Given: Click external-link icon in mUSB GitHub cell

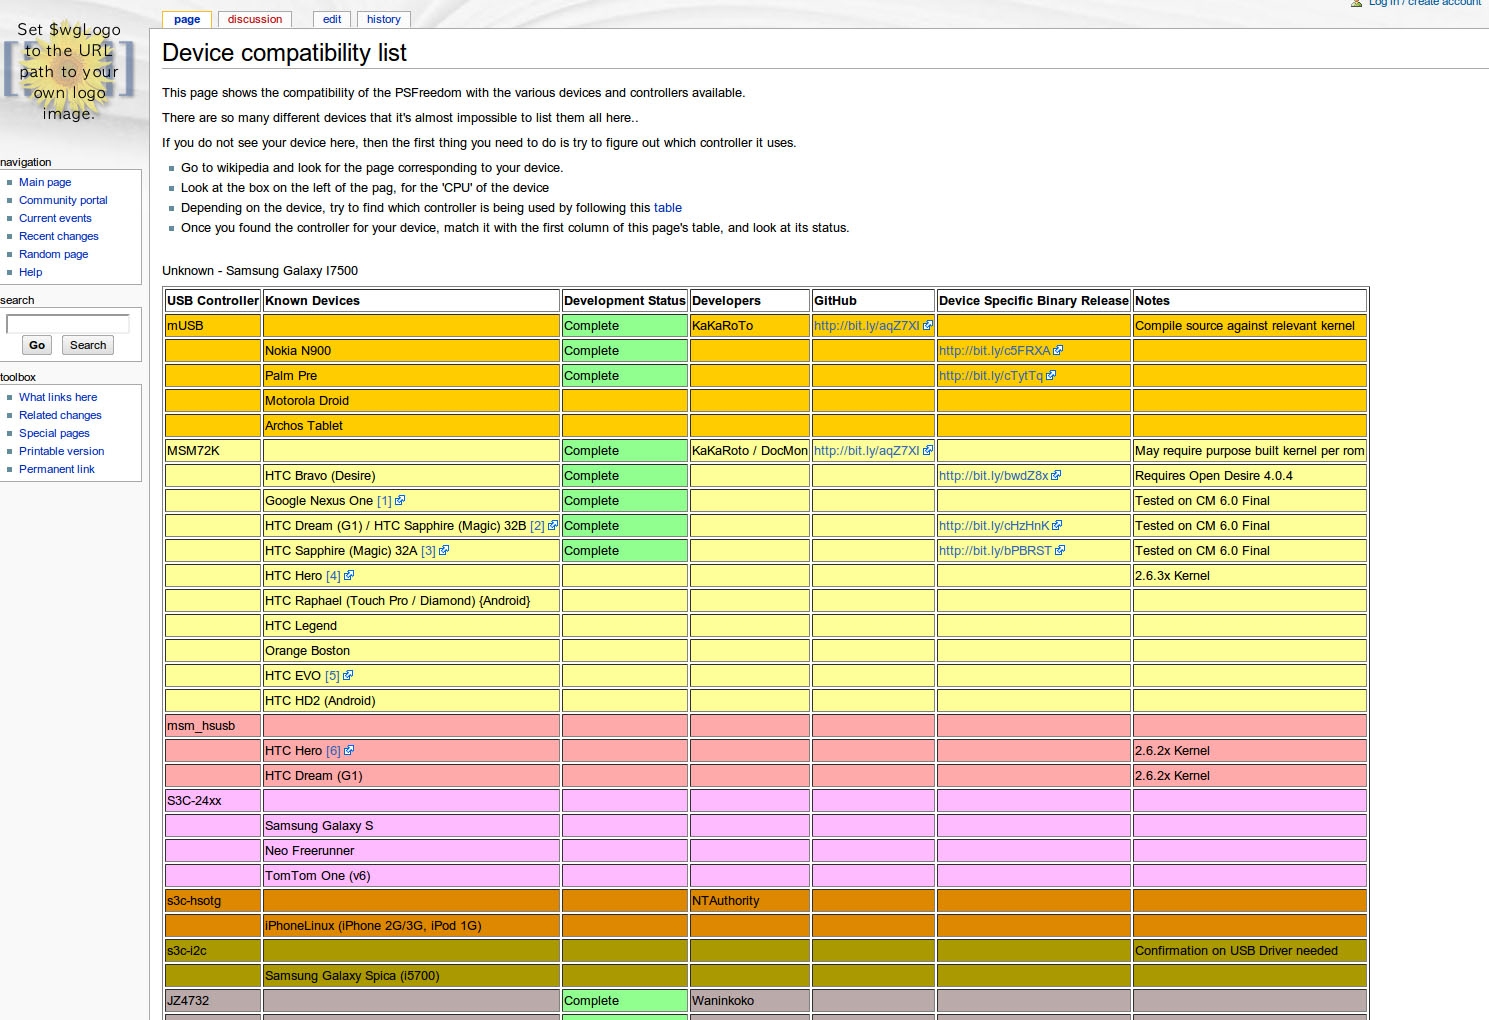Looking at the screenshot, I should coord(928,326).
